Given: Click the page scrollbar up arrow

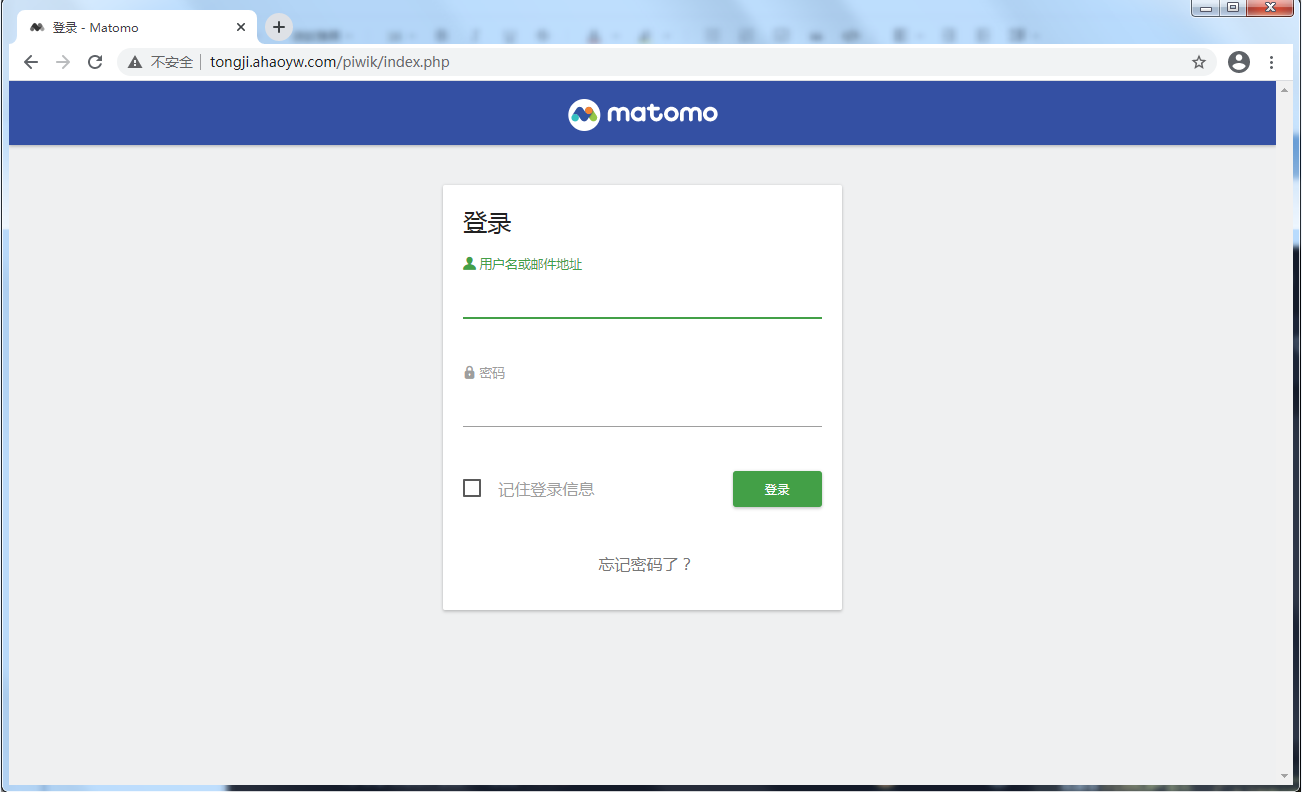Looking at the screenshot, I should tap(1284, 89).
